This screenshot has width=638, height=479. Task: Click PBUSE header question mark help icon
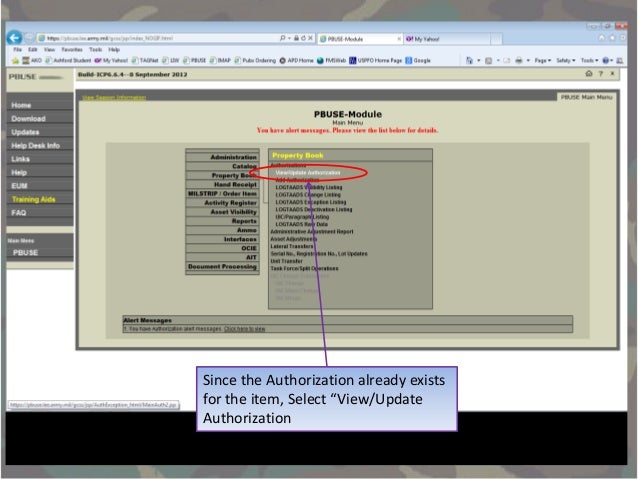coord(601,74)
